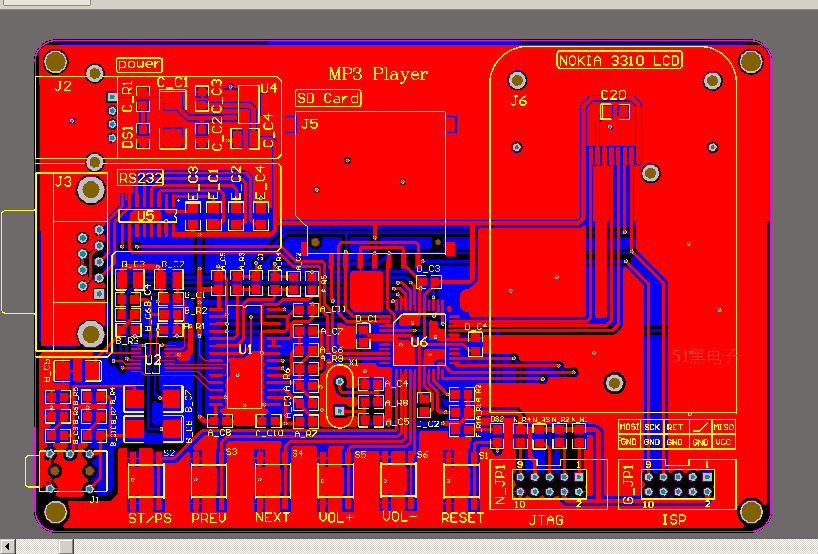
Task: Click the S6 switch designator
Action: pyautogui.click(x=423, y=455)
